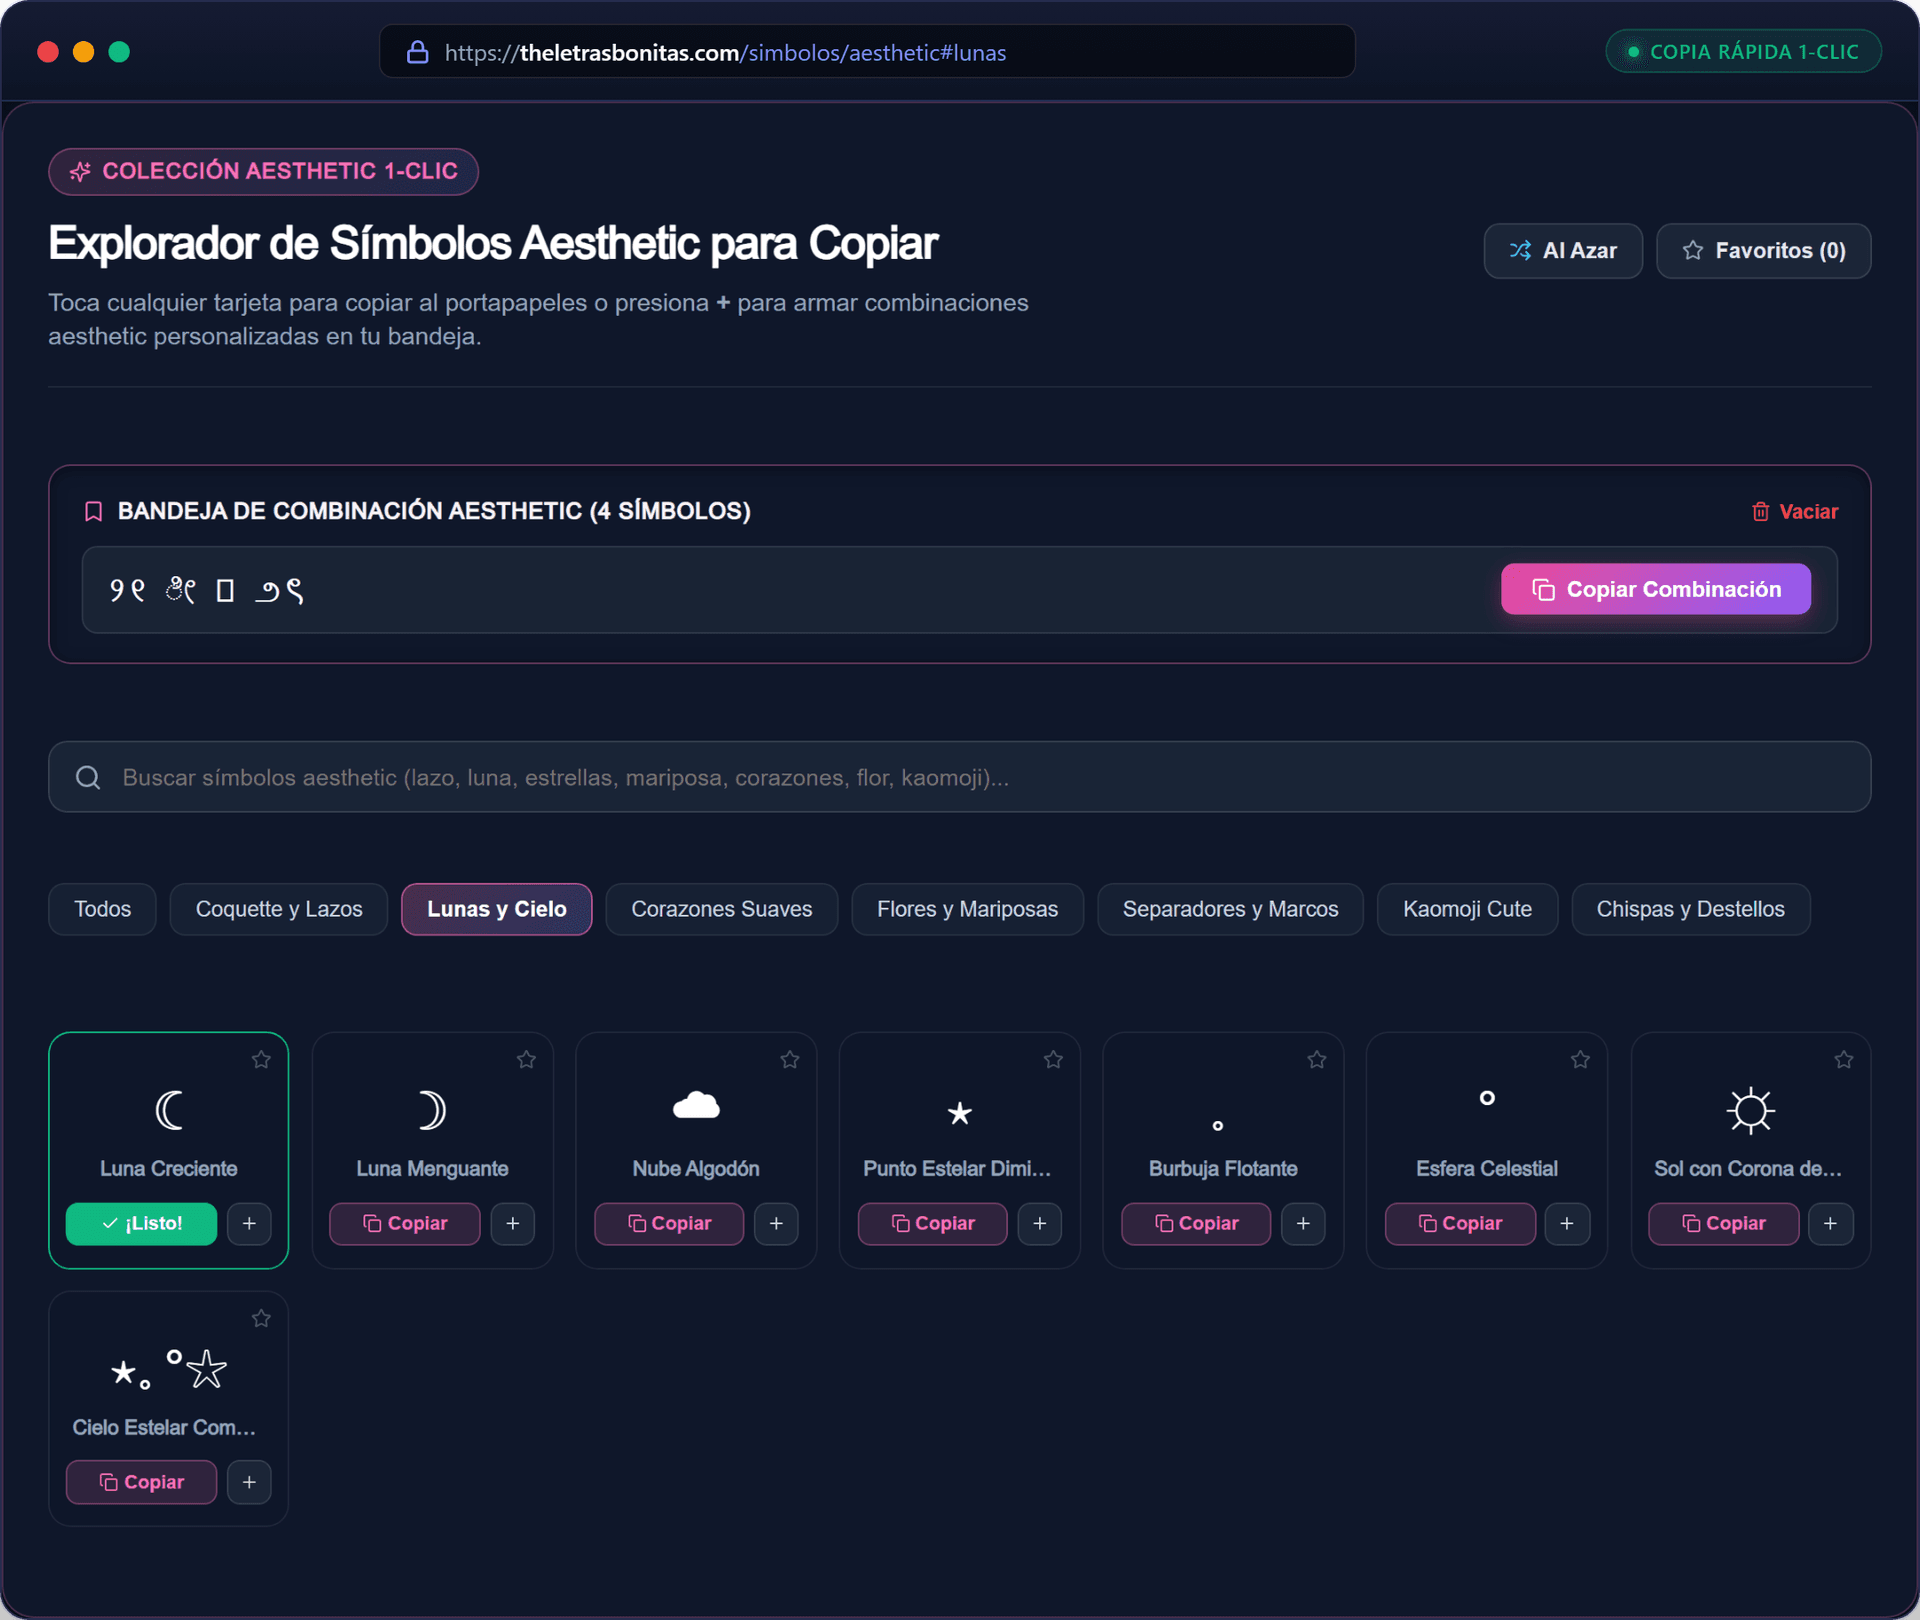The width and height of the screenshot is (1920, 1620).
Task: Add Burbuja Flotante to the tray
Action: (1303, 1224)
